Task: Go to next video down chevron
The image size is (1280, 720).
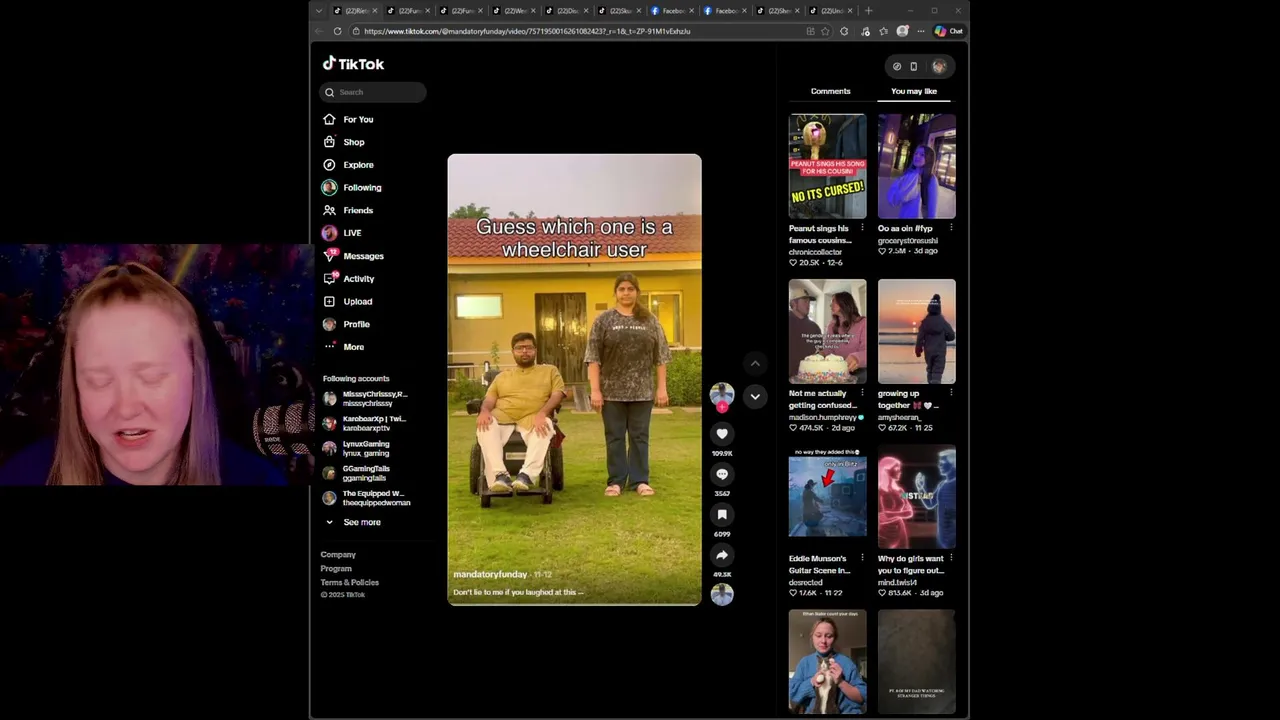Action: point(755,396)
